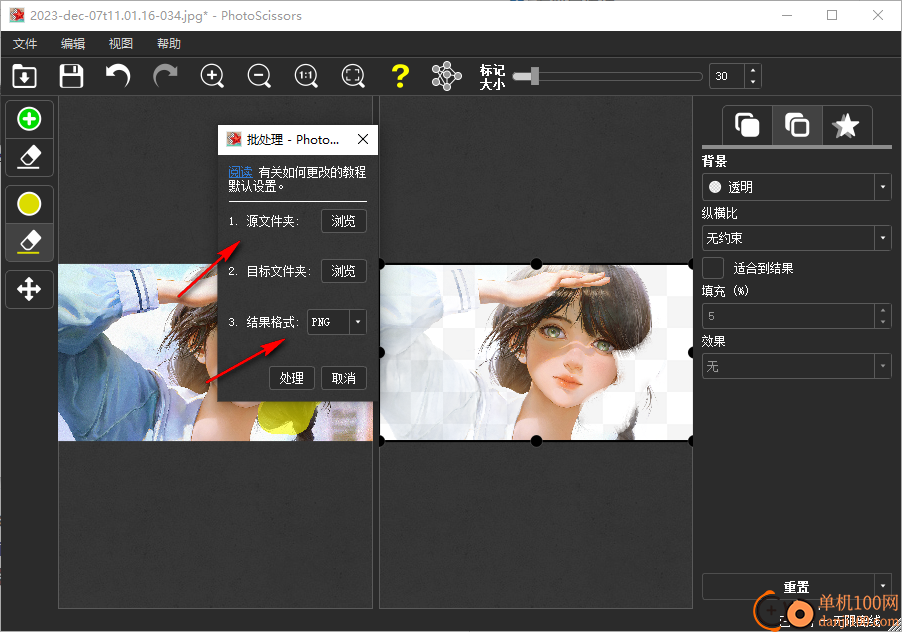Increase 填充 value with up arrow
This screenshot has width=902, height=632.
(883, 310)
